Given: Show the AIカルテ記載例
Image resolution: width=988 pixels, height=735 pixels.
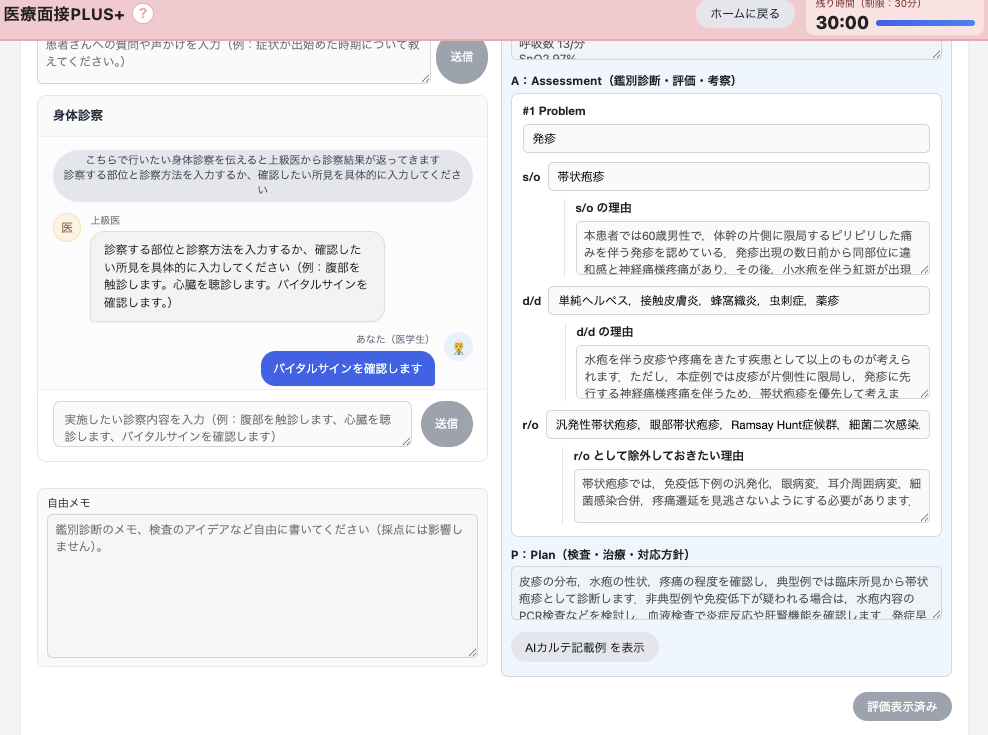Looking at the screenshot, I should pos(584,647).
